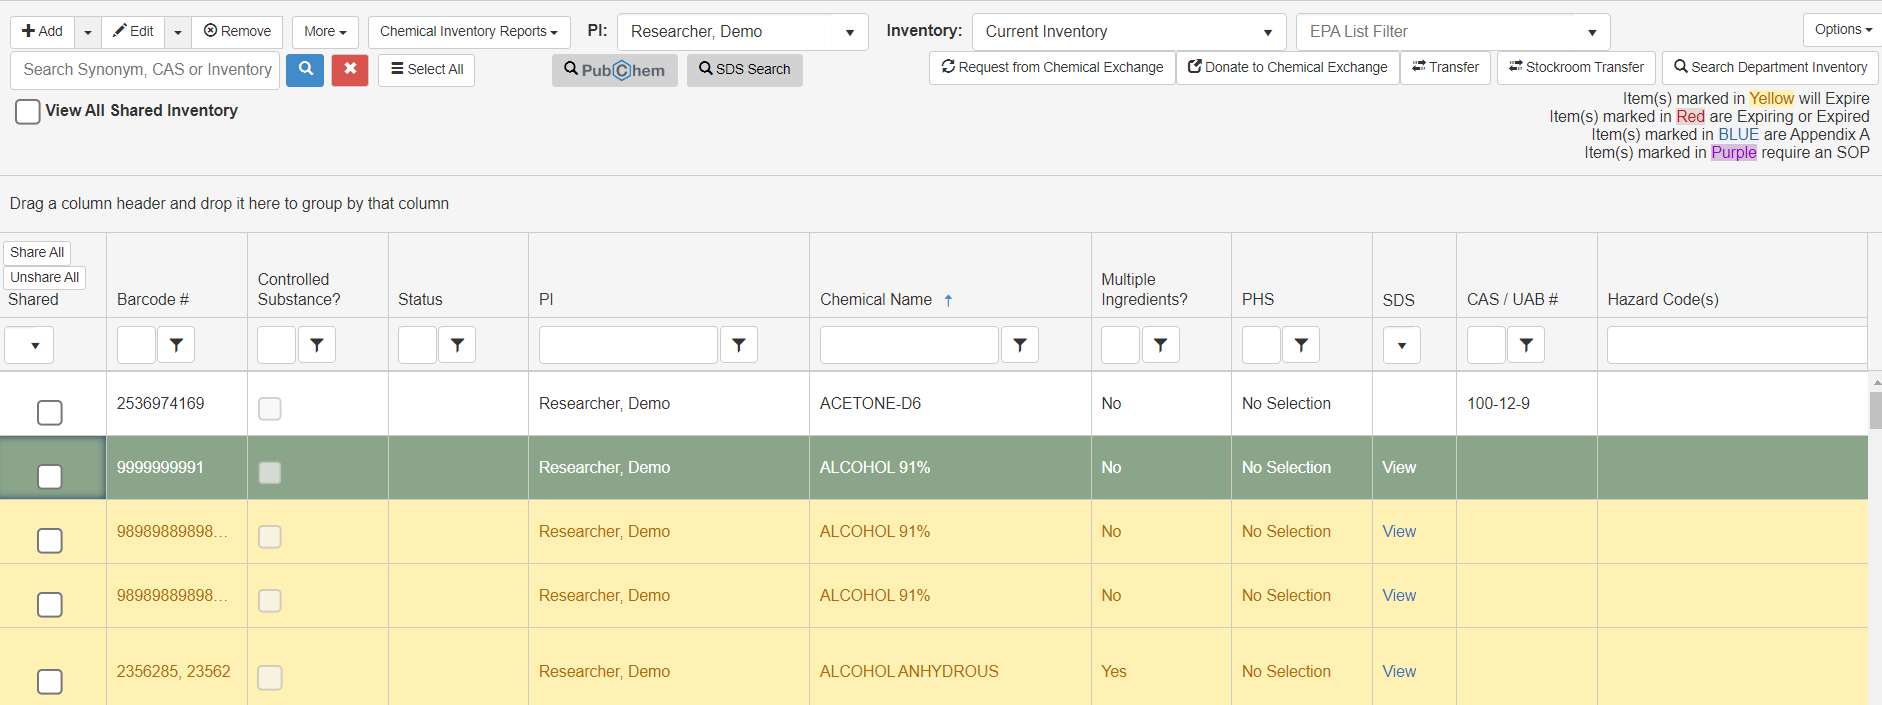This screenshot has height=705, width=1882.
Task: Open PubChem search
Action: [x=614, y=70]
